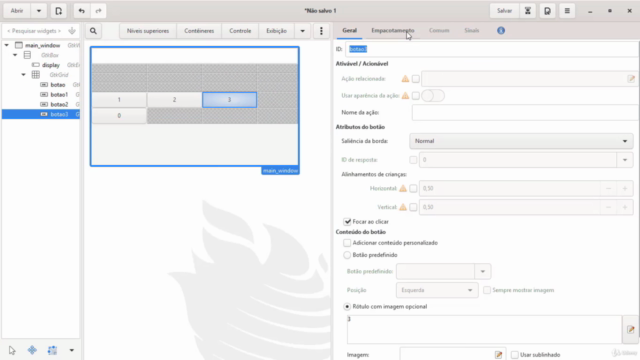The height and width of the screenshot is (360, 640).
Task: Click the warning icon beside Vertical
Action: pyautogui.click(x=403, y=207)
